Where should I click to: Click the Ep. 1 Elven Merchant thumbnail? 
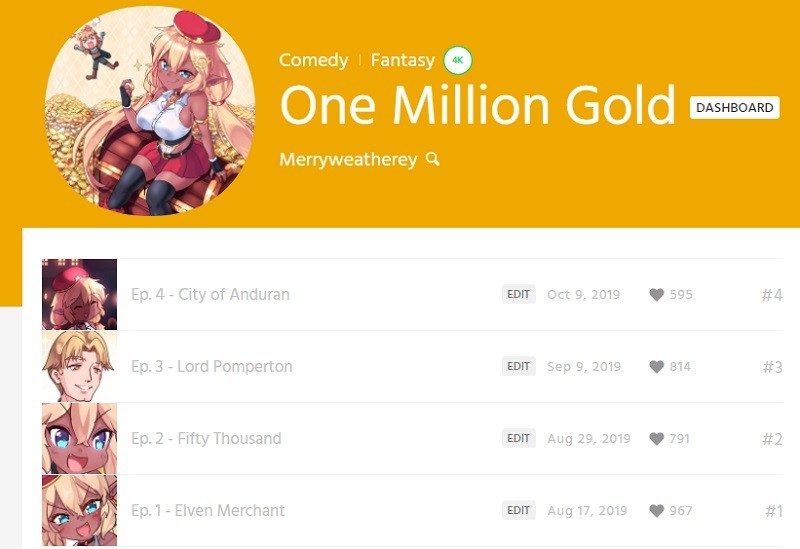pos(79,510)
